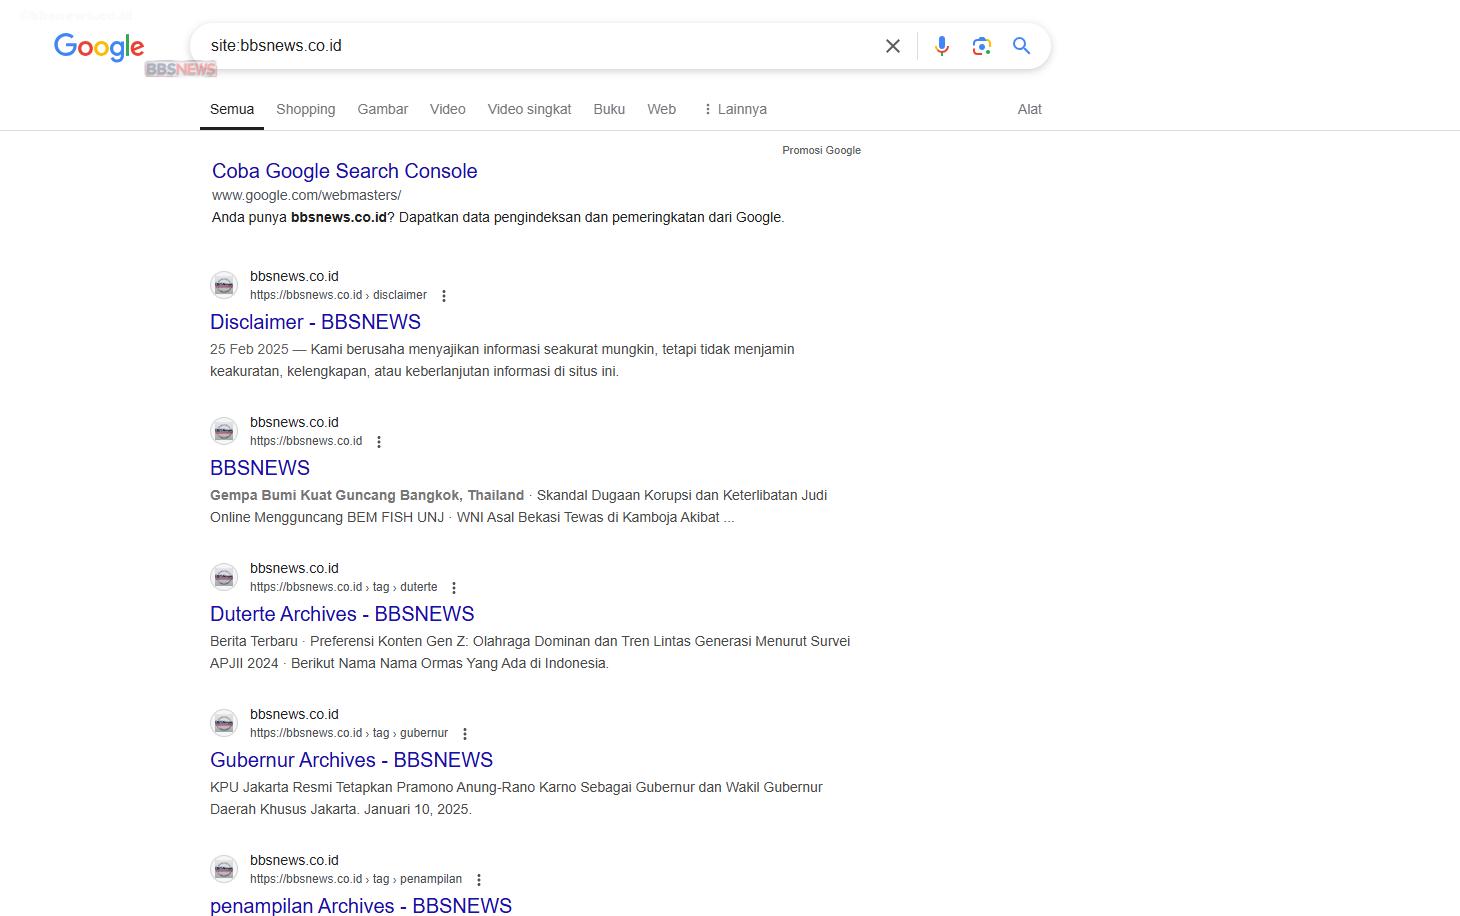Open three-dot menu for BBSNEWS homepage result

379,442
